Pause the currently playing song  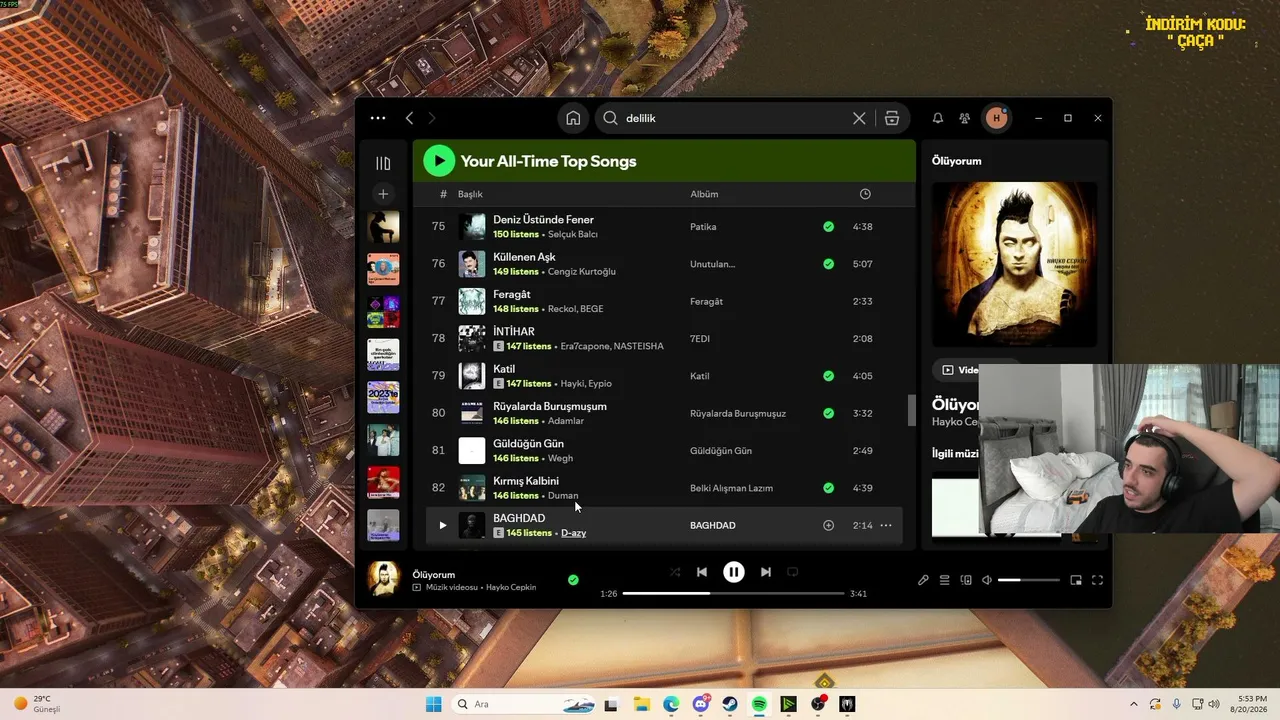(x=734, y=572)
